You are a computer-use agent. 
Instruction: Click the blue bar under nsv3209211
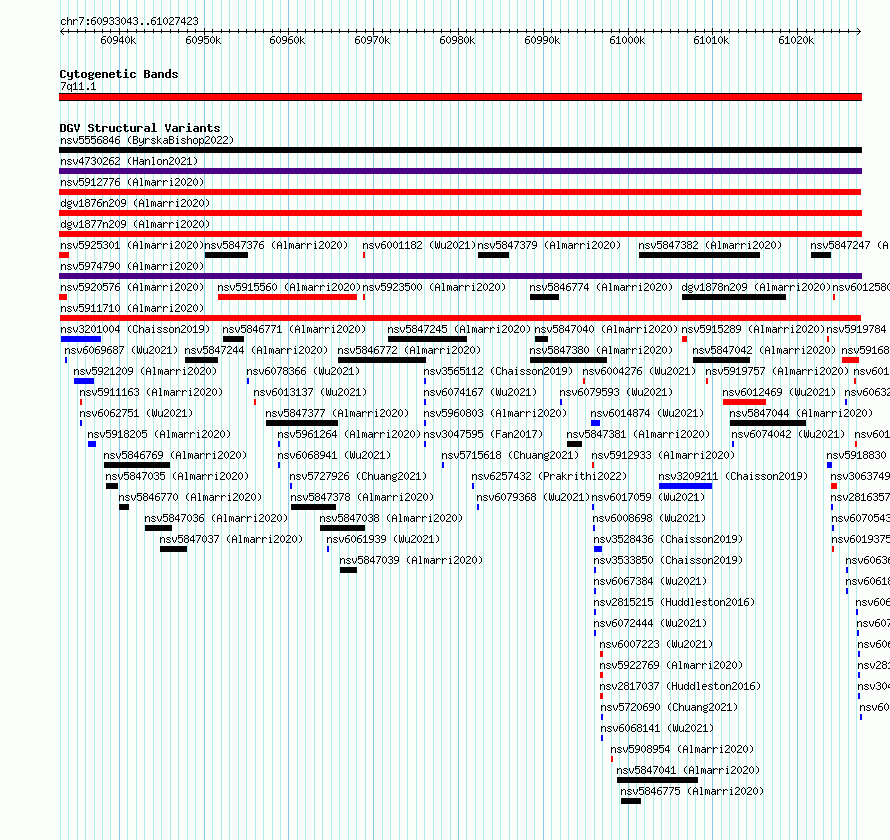pyautogui.click(x=686, y=486)
